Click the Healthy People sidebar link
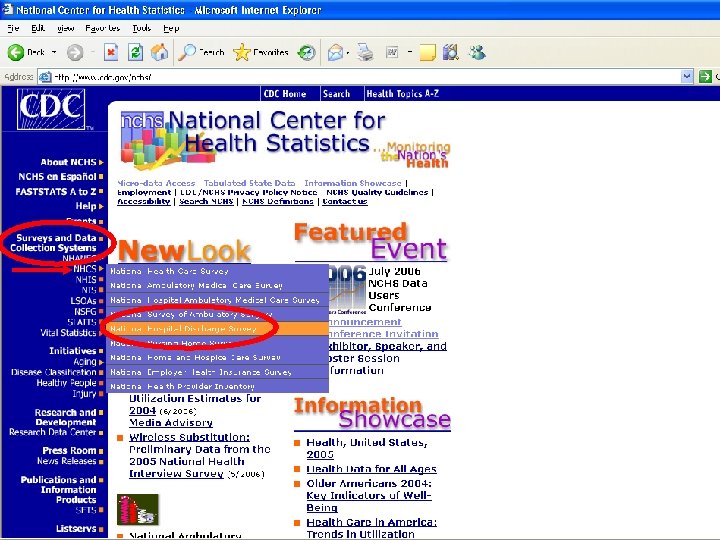 point(67,383)
